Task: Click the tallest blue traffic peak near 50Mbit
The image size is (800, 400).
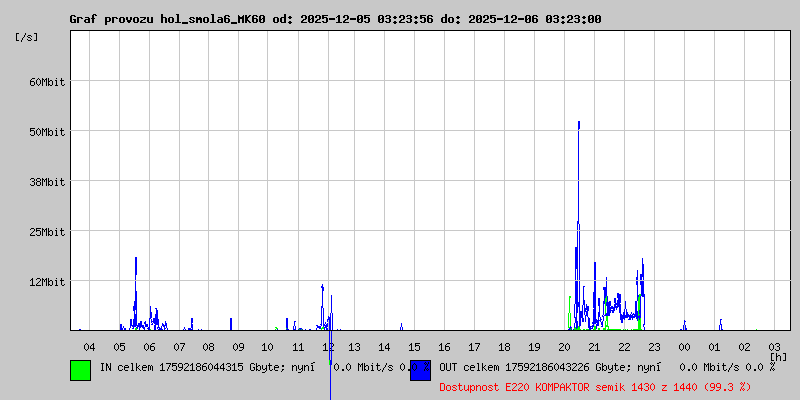Action: pyautogui.click(x=578, y=125)
